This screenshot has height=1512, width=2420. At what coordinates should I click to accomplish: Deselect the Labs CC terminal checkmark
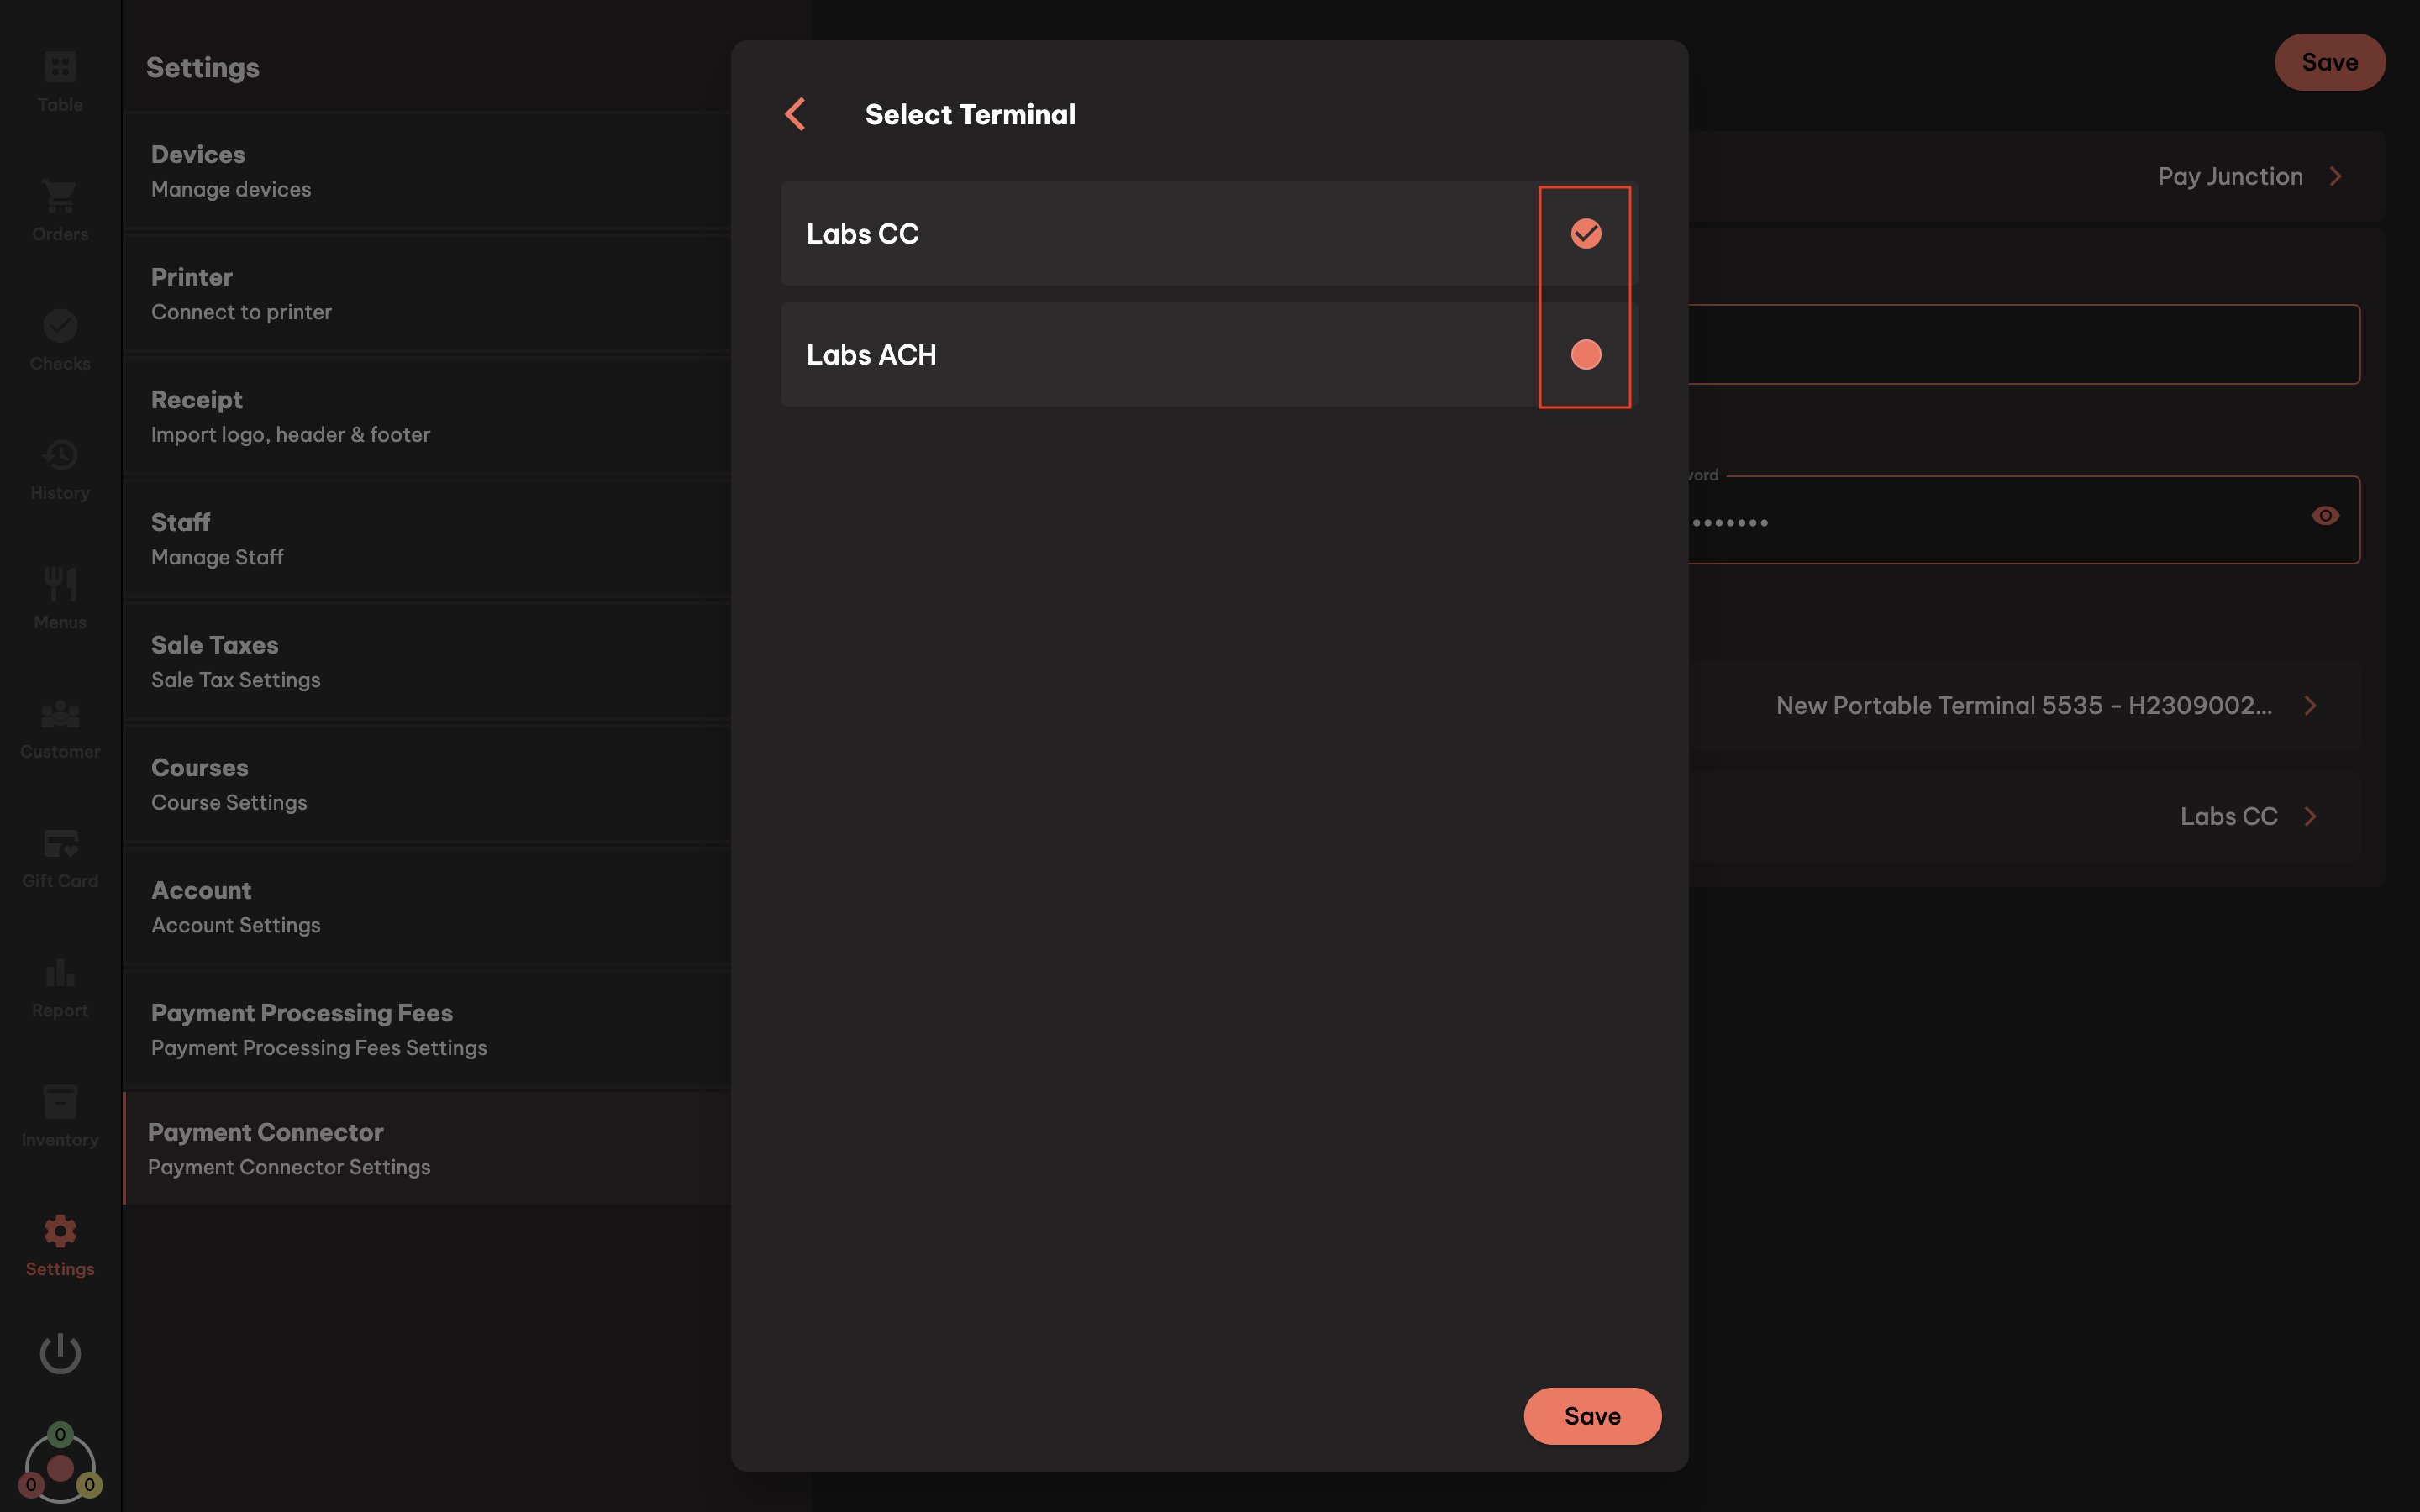(1584, 233)
